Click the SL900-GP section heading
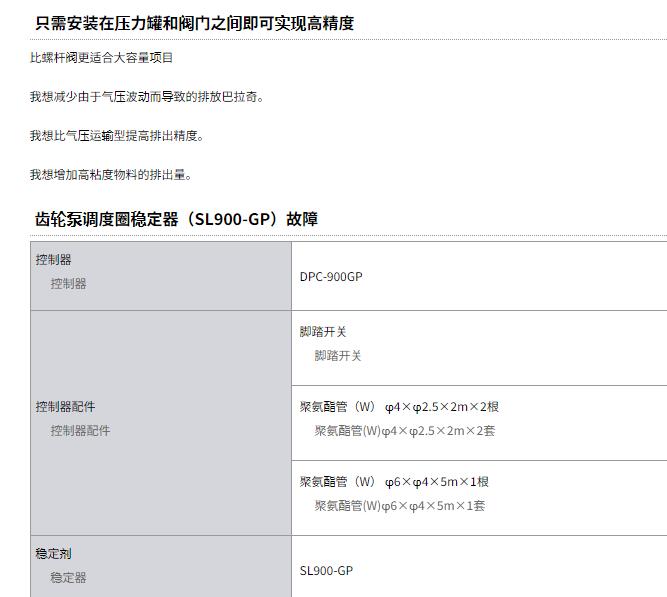Viewport: 667px width, 597px height. click(x=176, y=219)
